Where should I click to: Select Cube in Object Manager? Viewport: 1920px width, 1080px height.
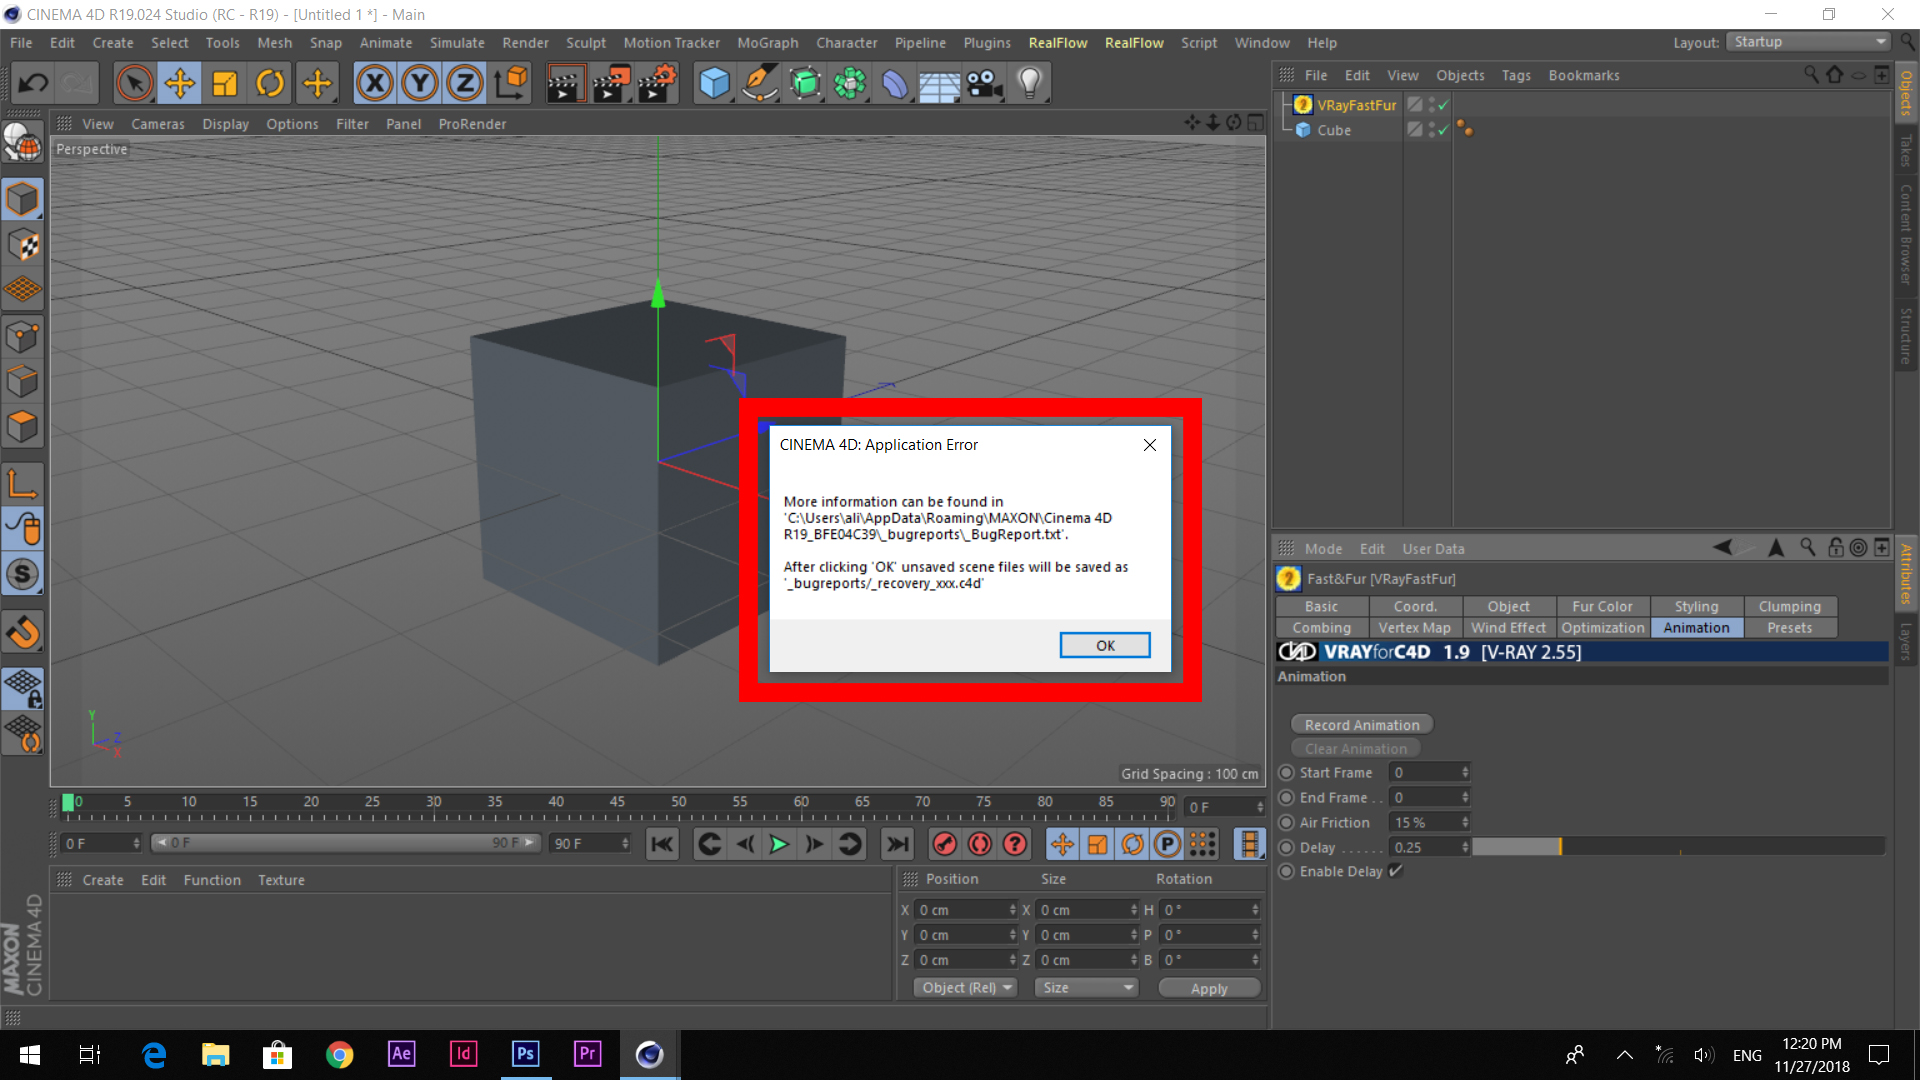tap(1334, 130)
